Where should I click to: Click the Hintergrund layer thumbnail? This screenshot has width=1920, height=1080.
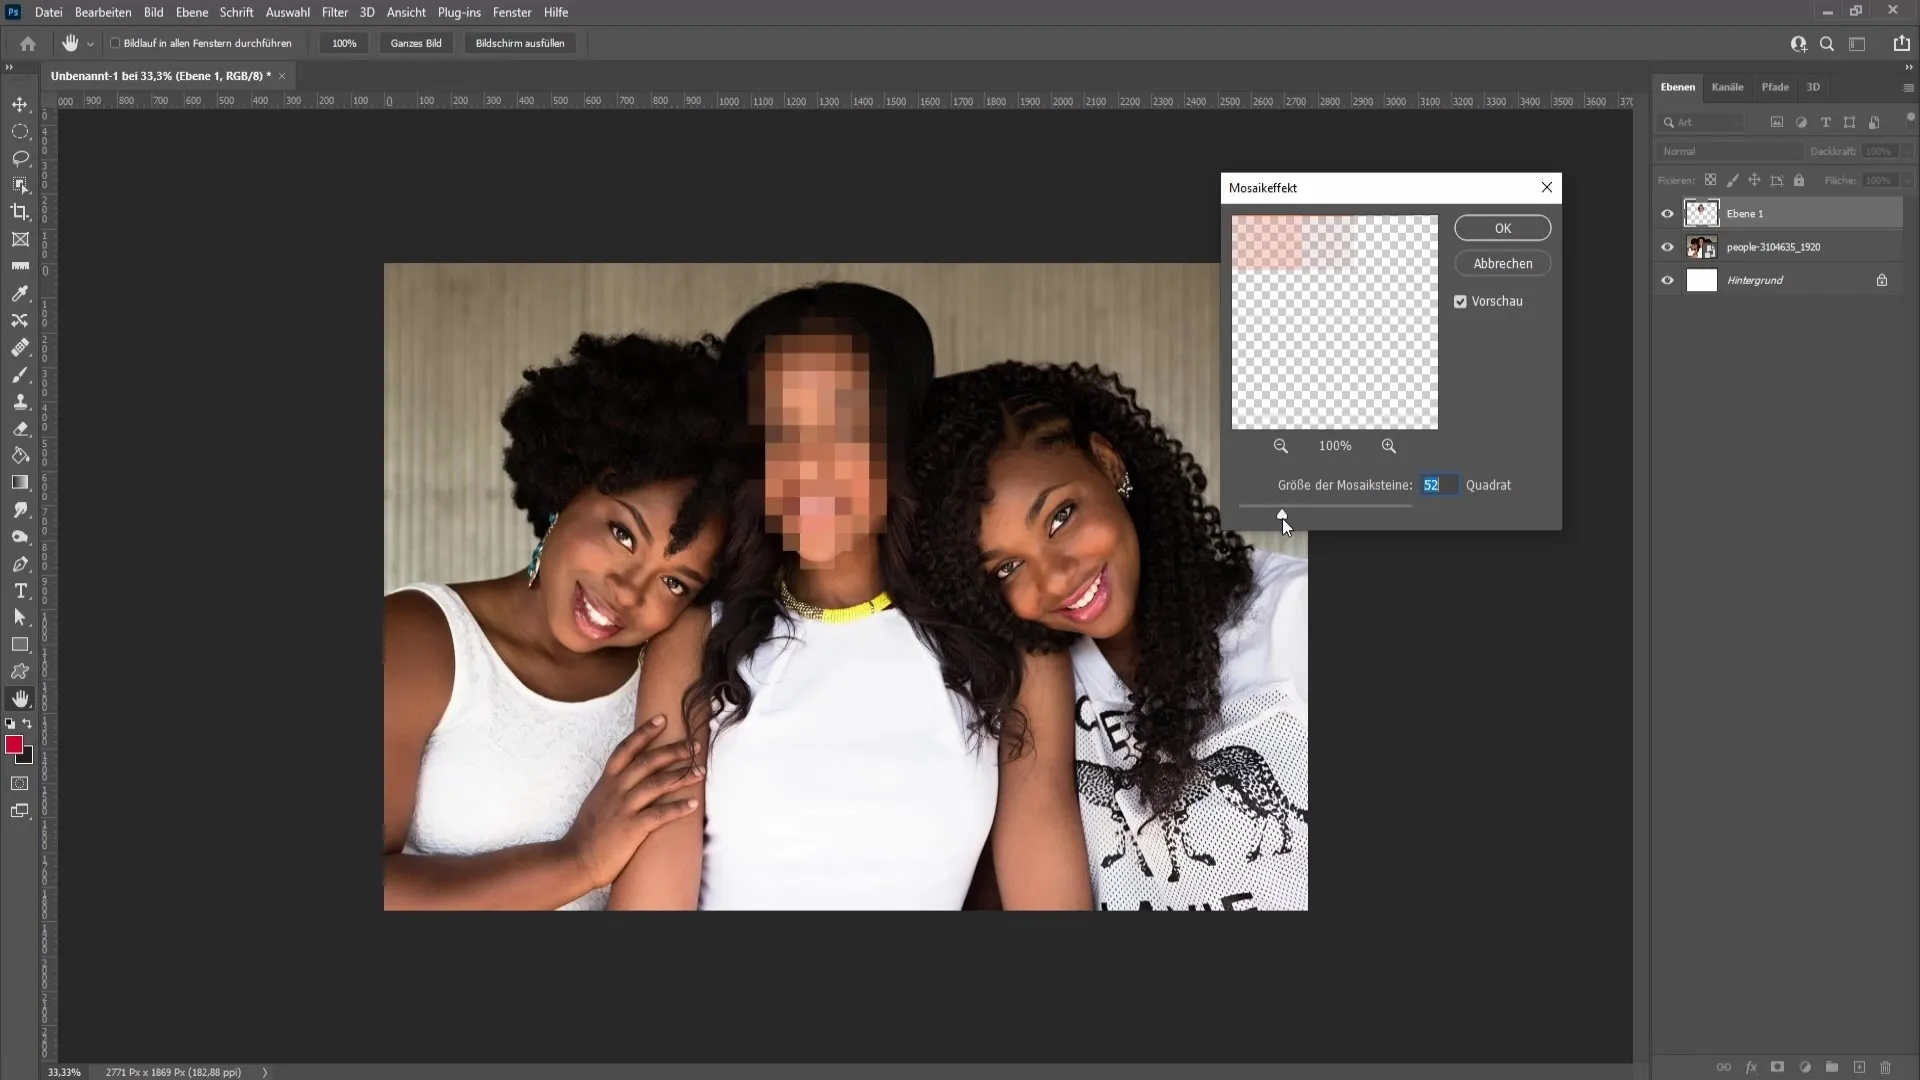1702,280
